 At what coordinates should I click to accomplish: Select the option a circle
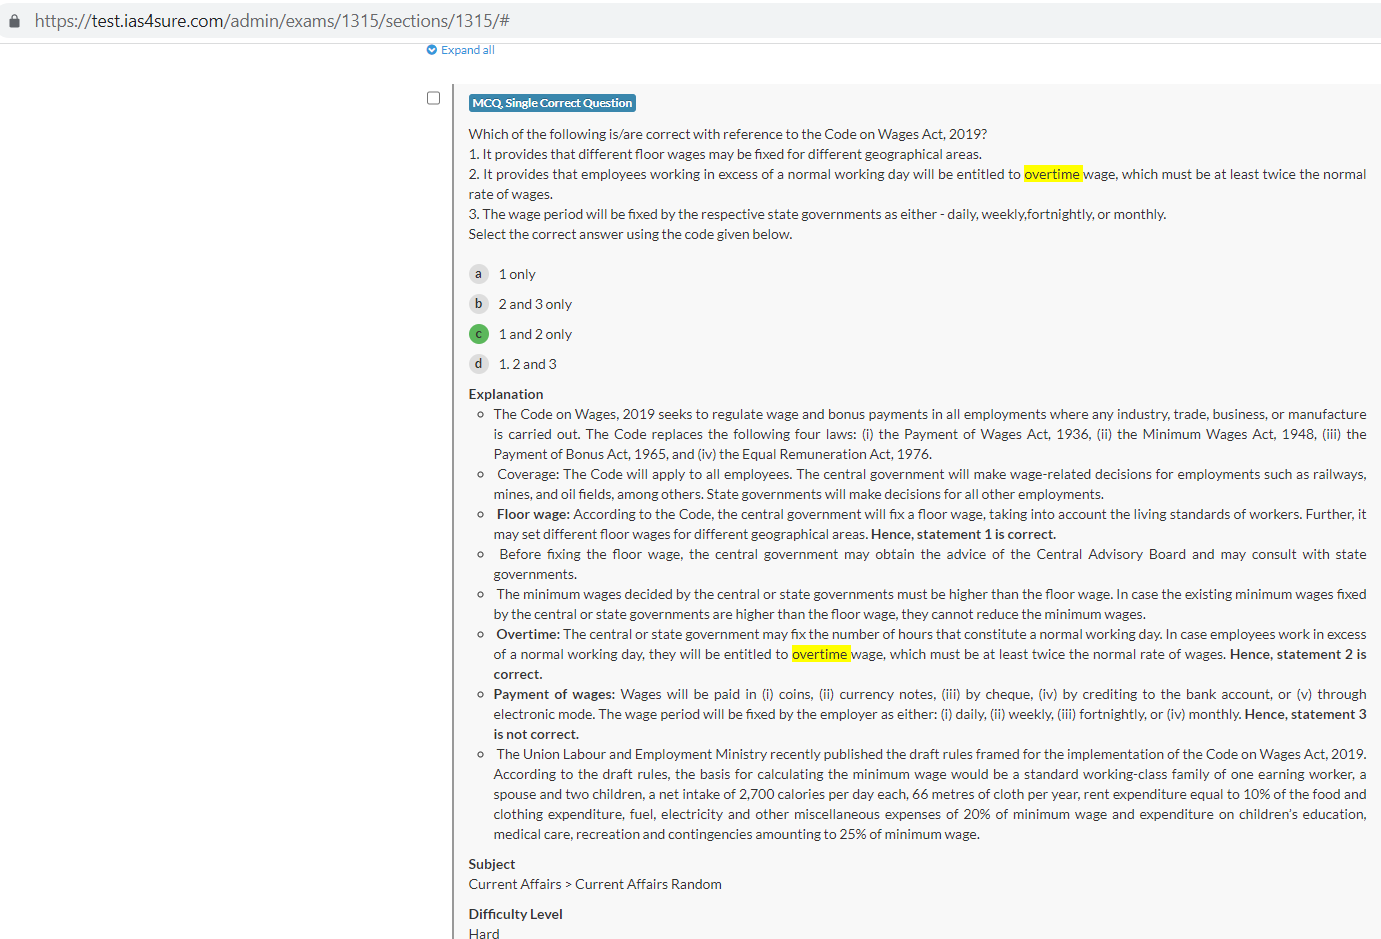(x=479, y=274)
